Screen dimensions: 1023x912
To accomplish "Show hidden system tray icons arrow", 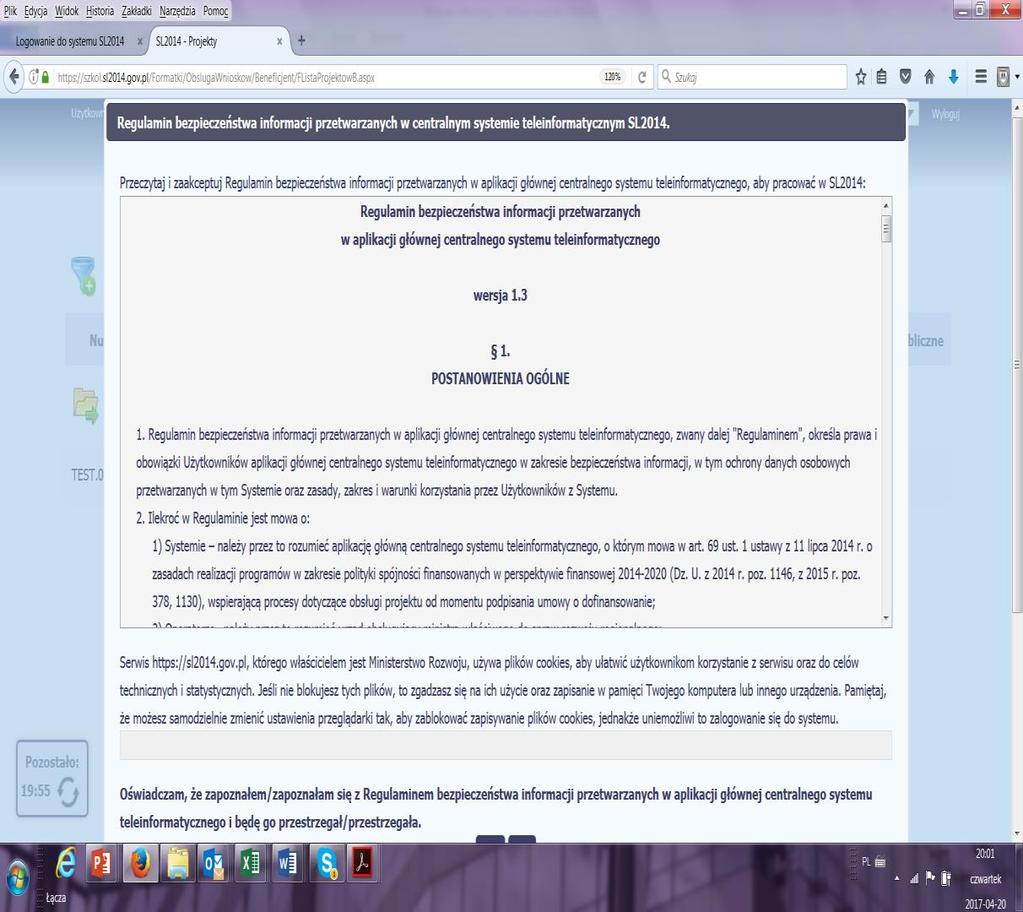I will (897, 879).
